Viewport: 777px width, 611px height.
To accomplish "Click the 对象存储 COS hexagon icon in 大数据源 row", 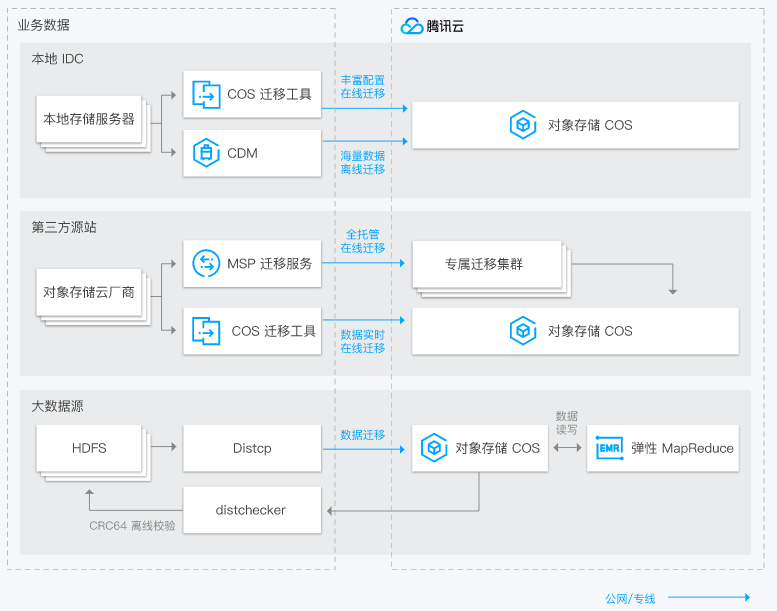I will [434, 448].
